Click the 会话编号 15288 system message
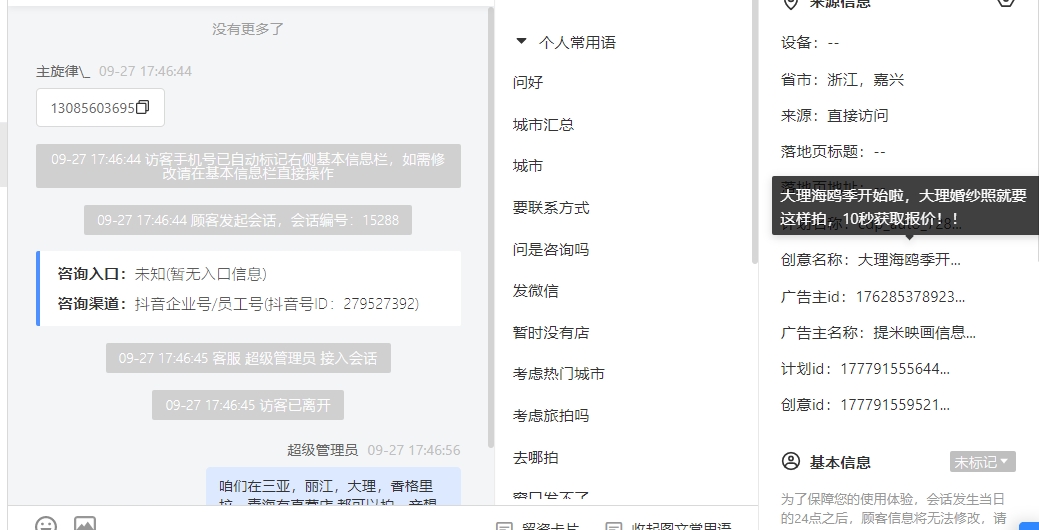Screen dimensions: 1039x530 point(248,220)
